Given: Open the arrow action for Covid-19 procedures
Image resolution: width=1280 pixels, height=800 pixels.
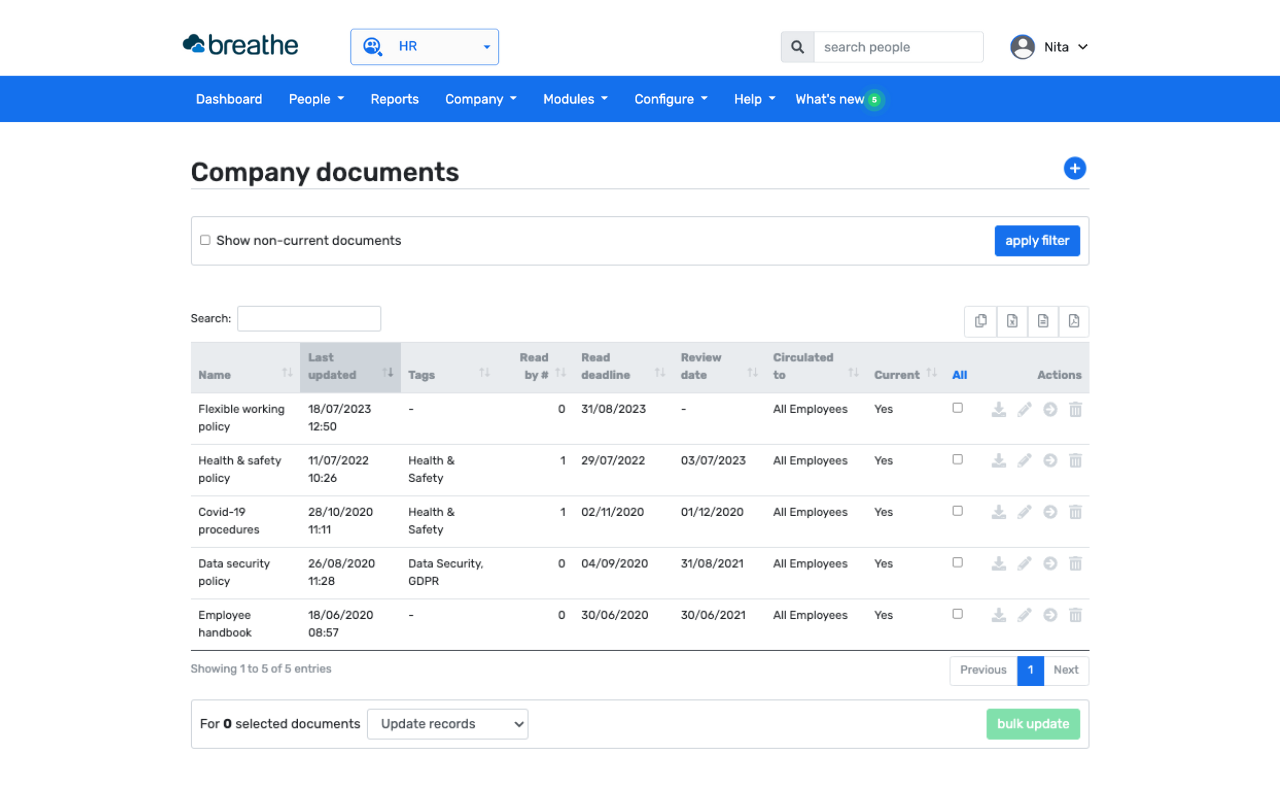Looking at the screenshot, I should tap(1050, 512).
